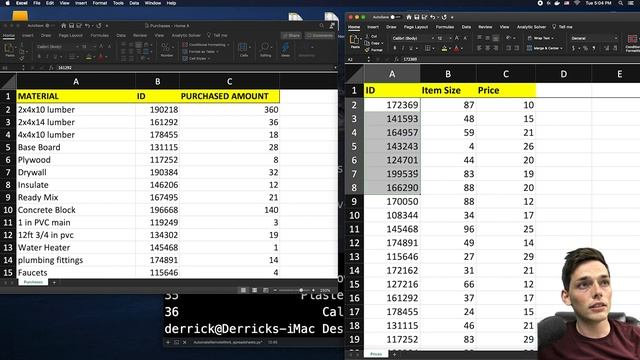Screen dimensions: 640x360
Task: Click Cut in right window clipboard group
Action: (x=372, y=36)
